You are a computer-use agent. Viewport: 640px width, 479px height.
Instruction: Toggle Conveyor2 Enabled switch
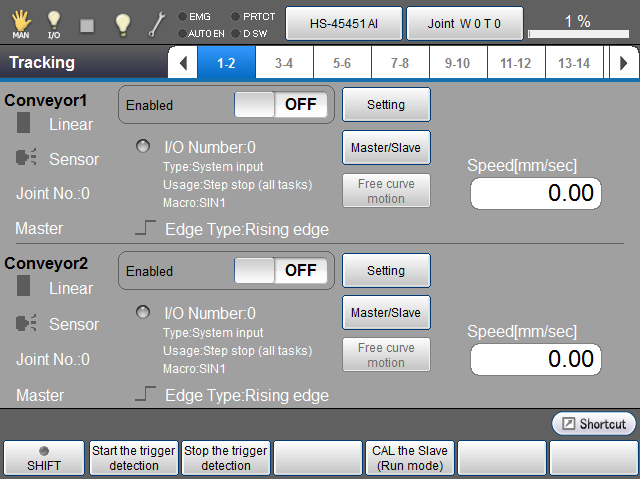280,270
